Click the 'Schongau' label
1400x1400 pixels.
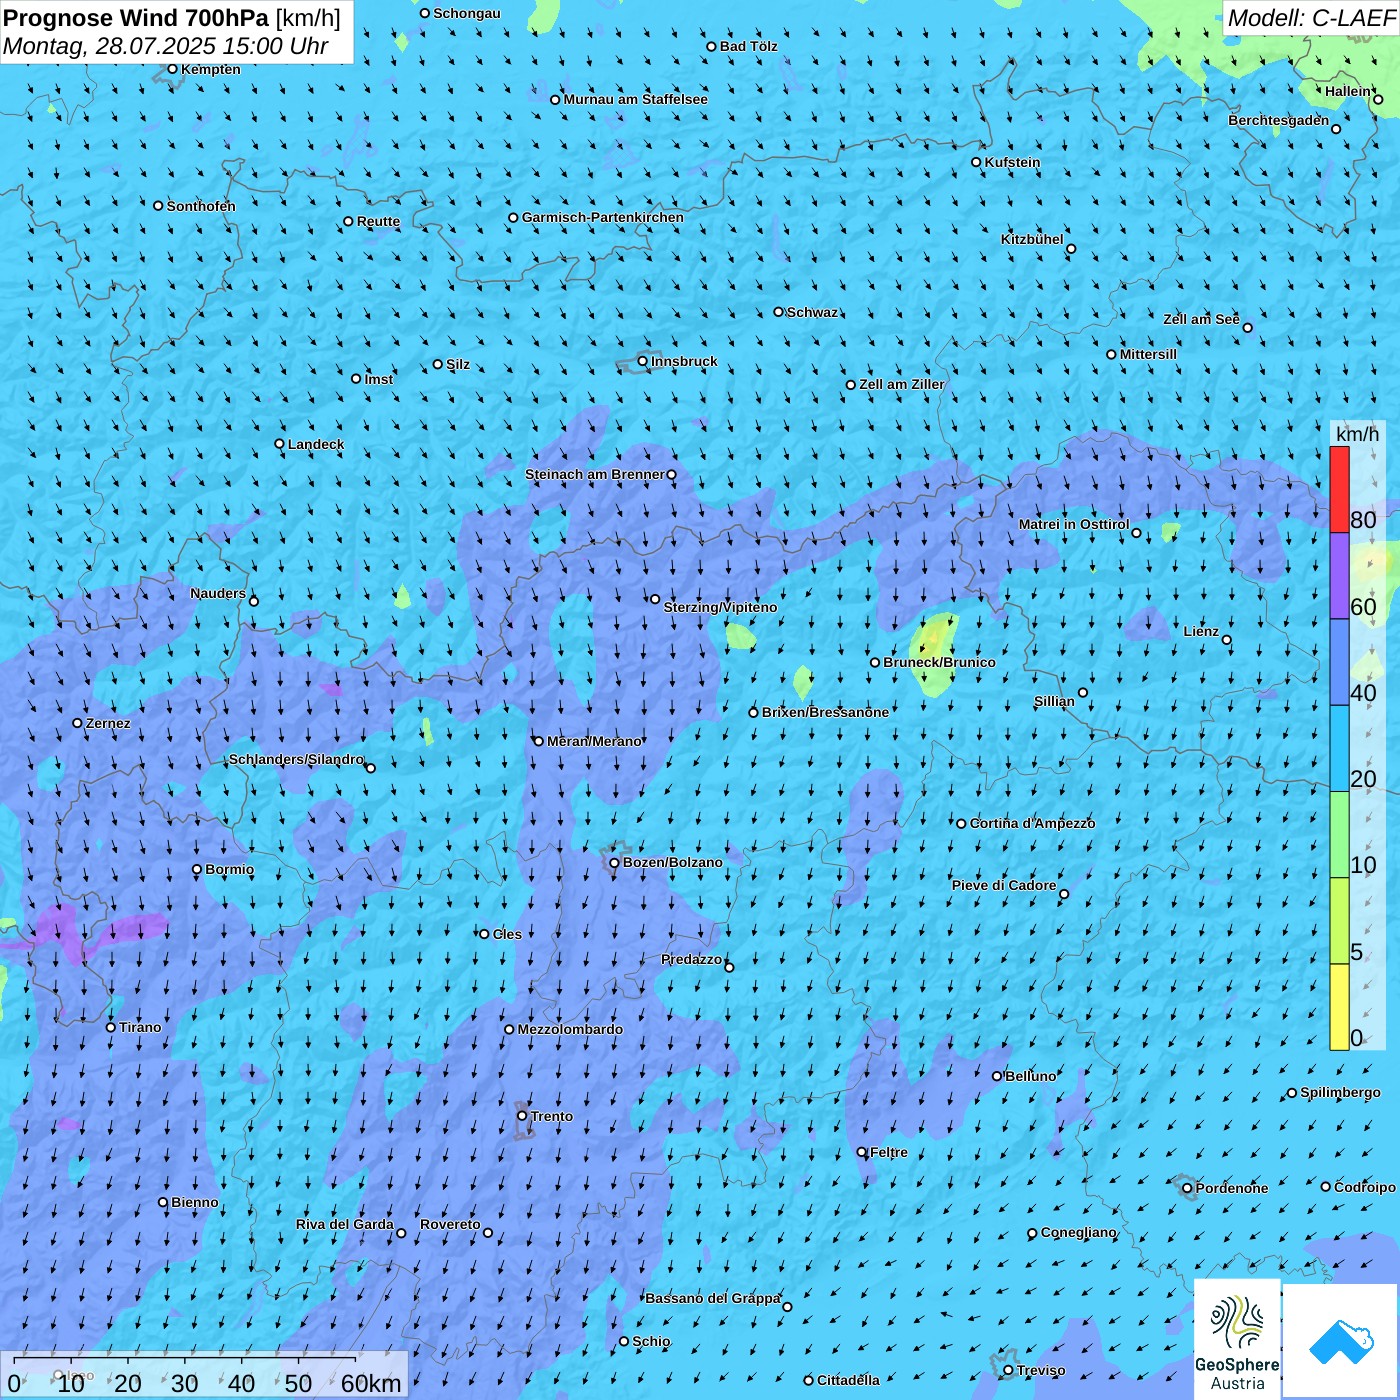click(467, 13)
